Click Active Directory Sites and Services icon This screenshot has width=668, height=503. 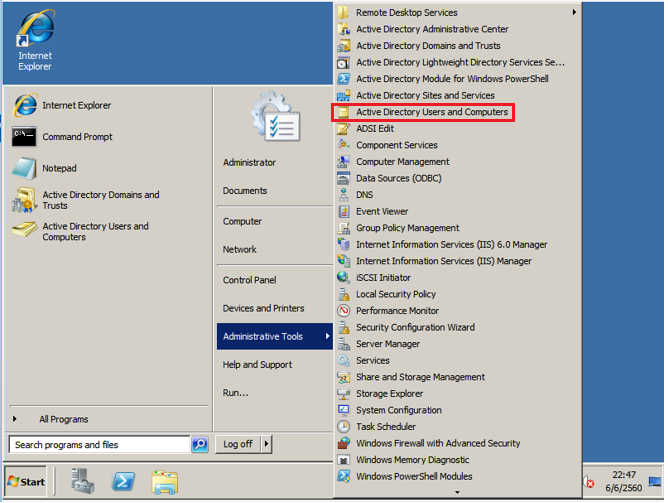pos(343,95)
